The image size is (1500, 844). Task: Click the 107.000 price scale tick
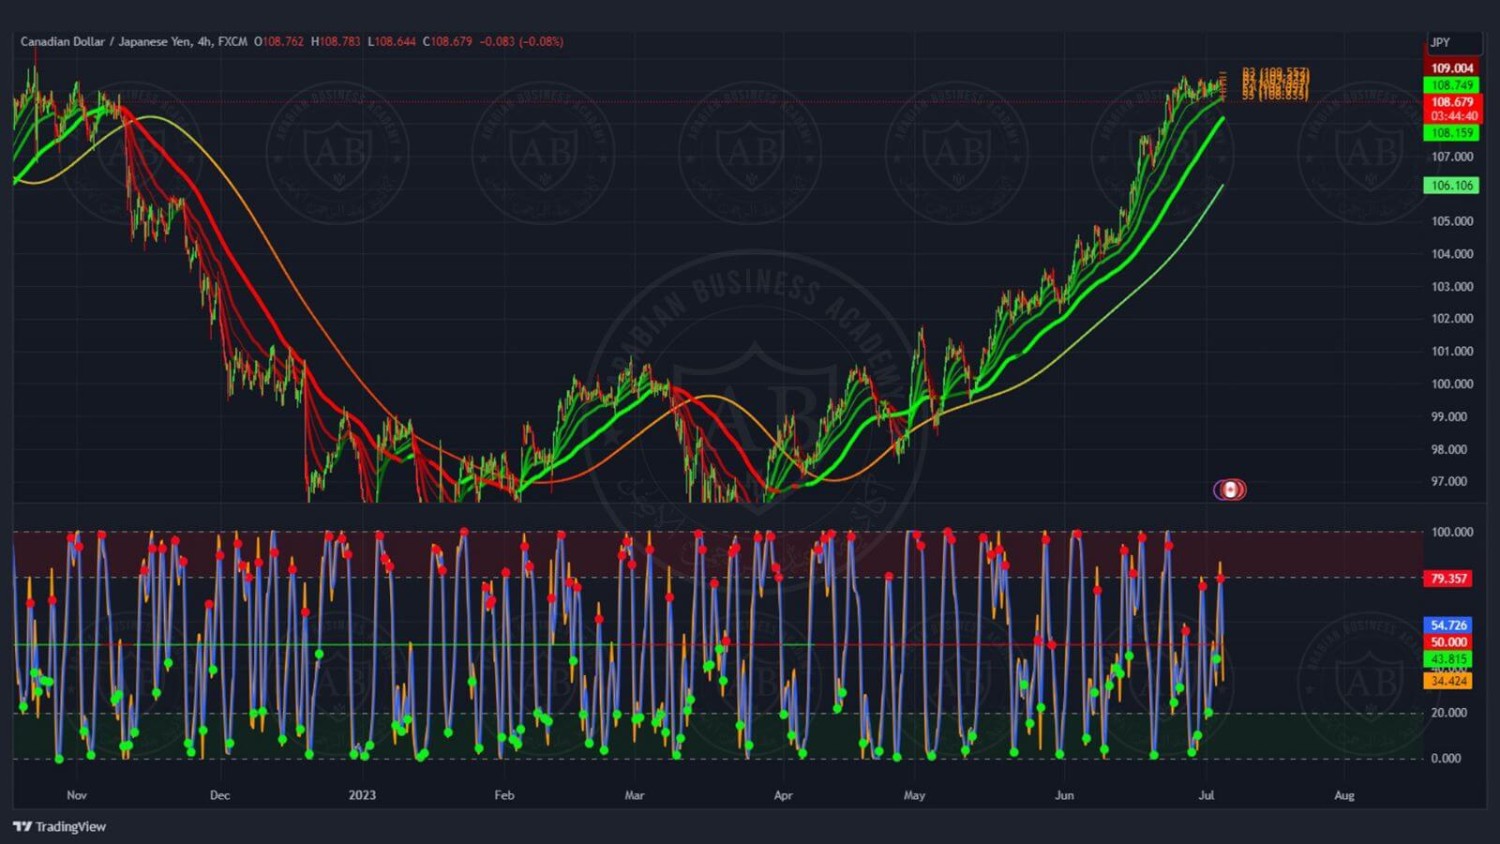coord(1452,157)
